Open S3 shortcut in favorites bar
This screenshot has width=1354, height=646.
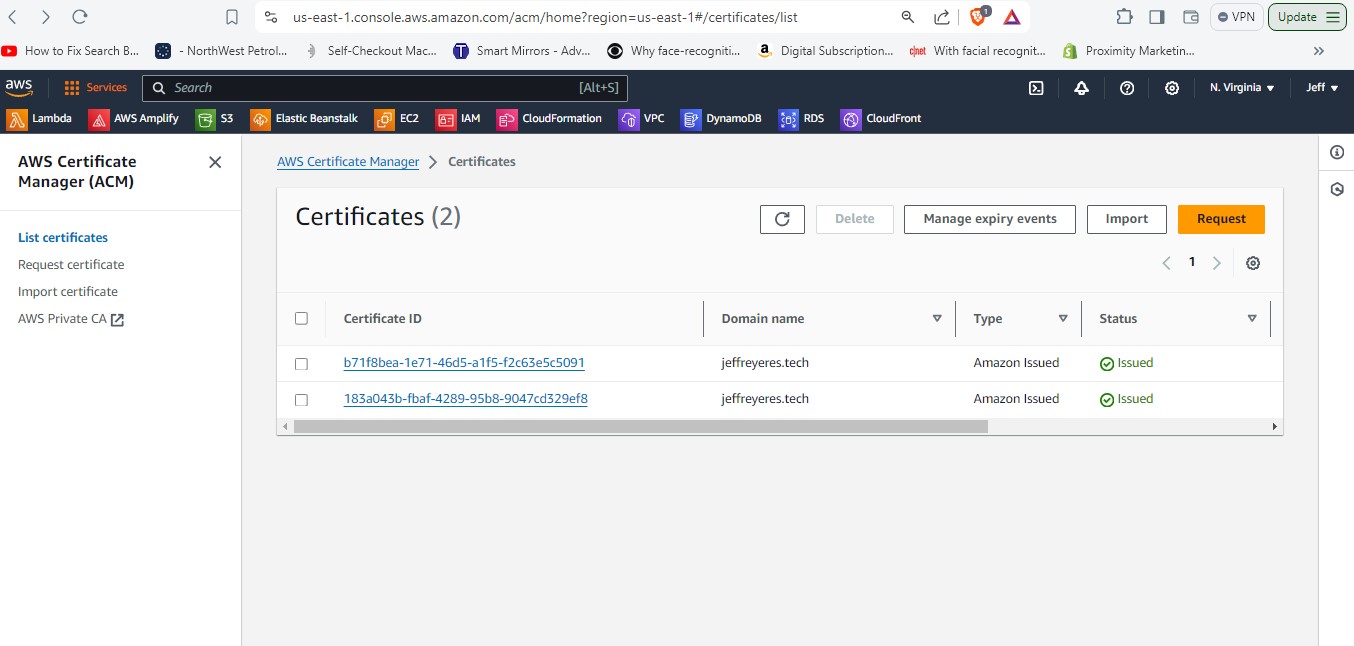click(x=215, y=119)
